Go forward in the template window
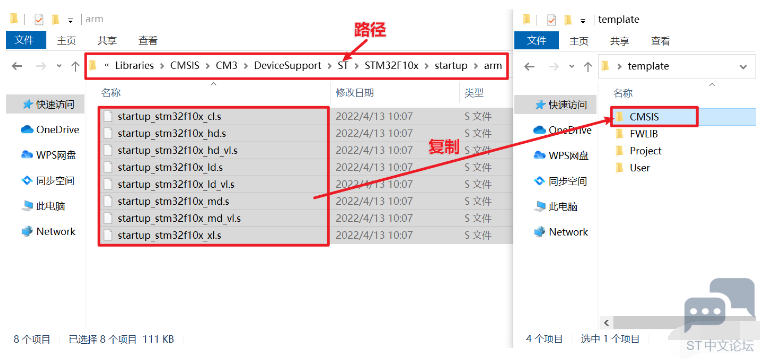 (x=553, y=66)
